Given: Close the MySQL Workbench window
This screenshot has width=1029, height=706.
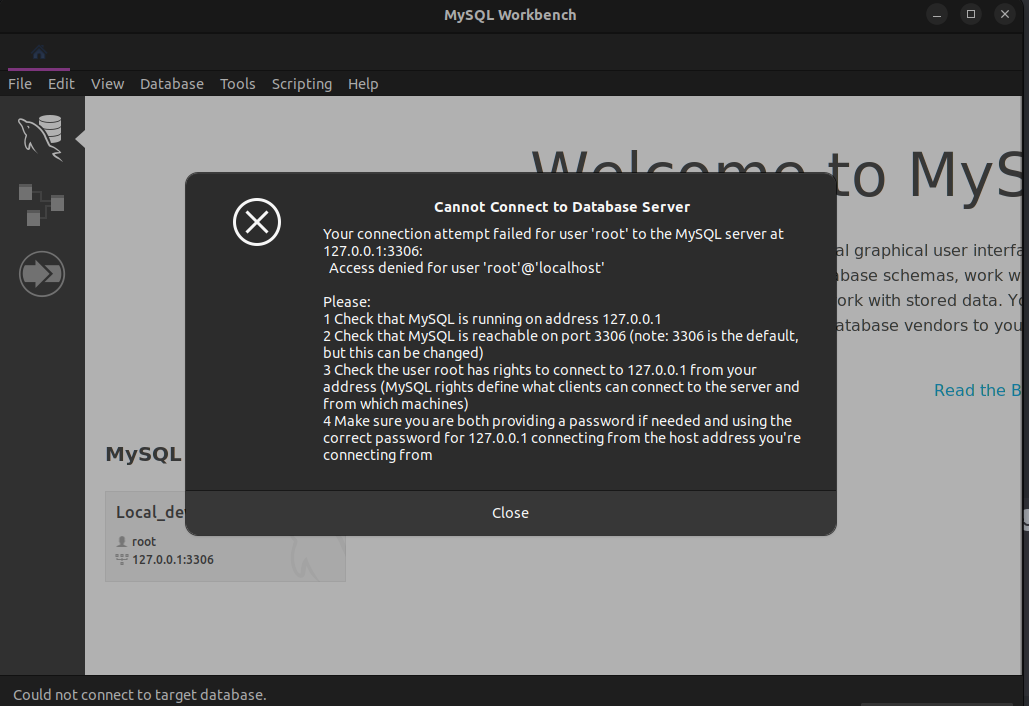Looking at the screenshot, I should click(x=1005, y=14).
